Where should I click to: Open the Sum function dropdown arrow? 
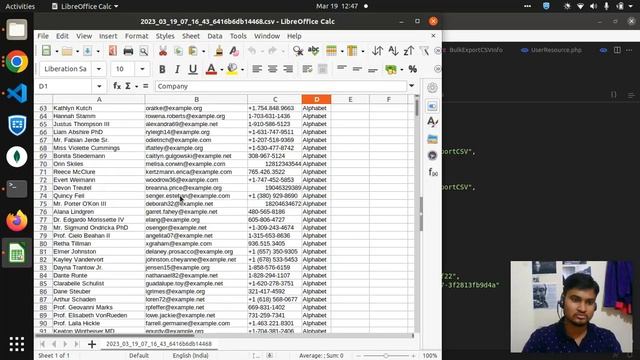point(136,86)
